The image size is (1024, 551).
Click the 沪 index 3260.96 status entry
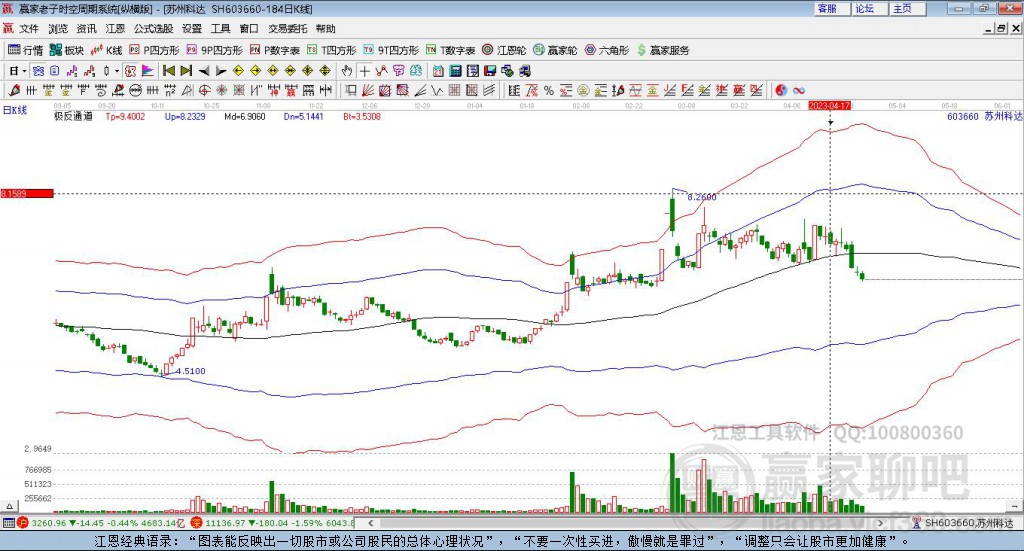coord(102,523)
